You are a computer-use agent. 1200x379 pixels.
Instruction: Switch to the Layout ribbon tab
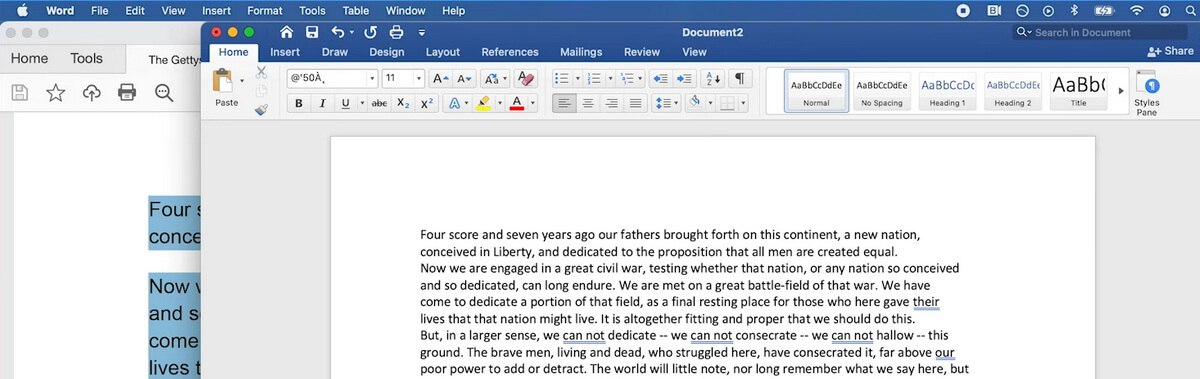(443, 52)
